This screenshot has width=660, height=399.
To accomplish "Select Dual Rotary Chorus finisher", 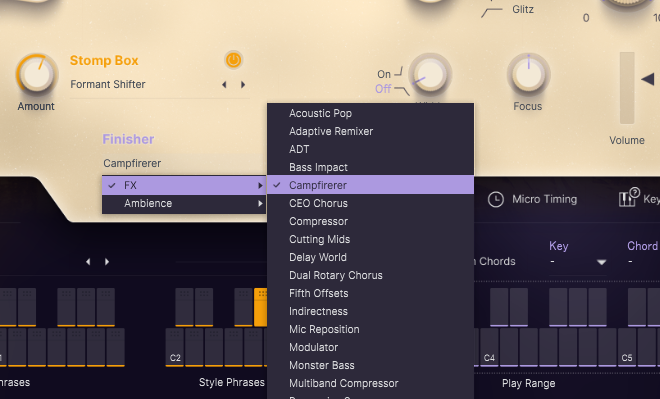I will click(x=370, y=275).
